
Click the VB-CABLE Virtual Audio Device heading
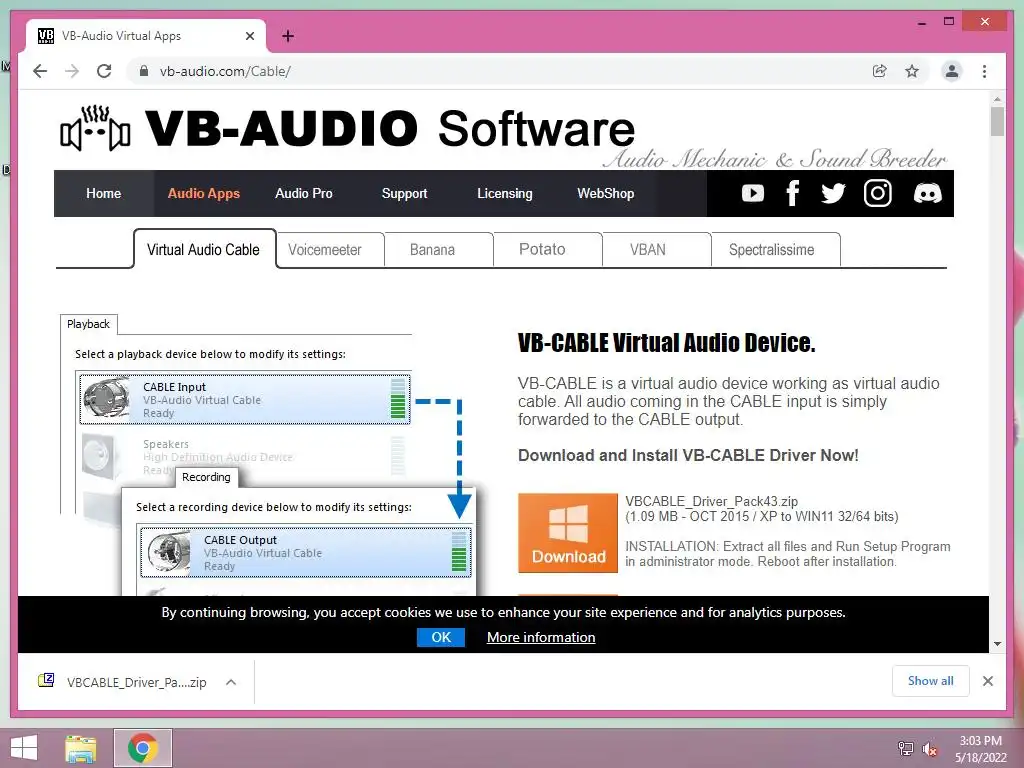click(x=666, y=343)
